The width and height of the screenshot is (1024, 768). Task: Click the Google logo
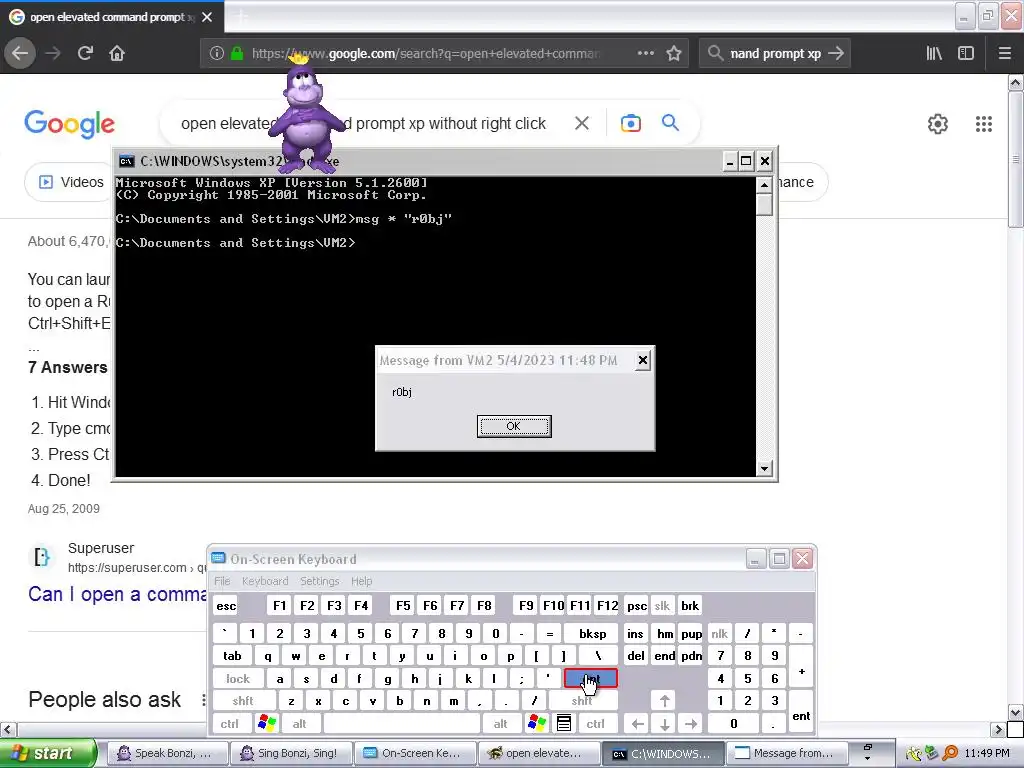(69, 123)
